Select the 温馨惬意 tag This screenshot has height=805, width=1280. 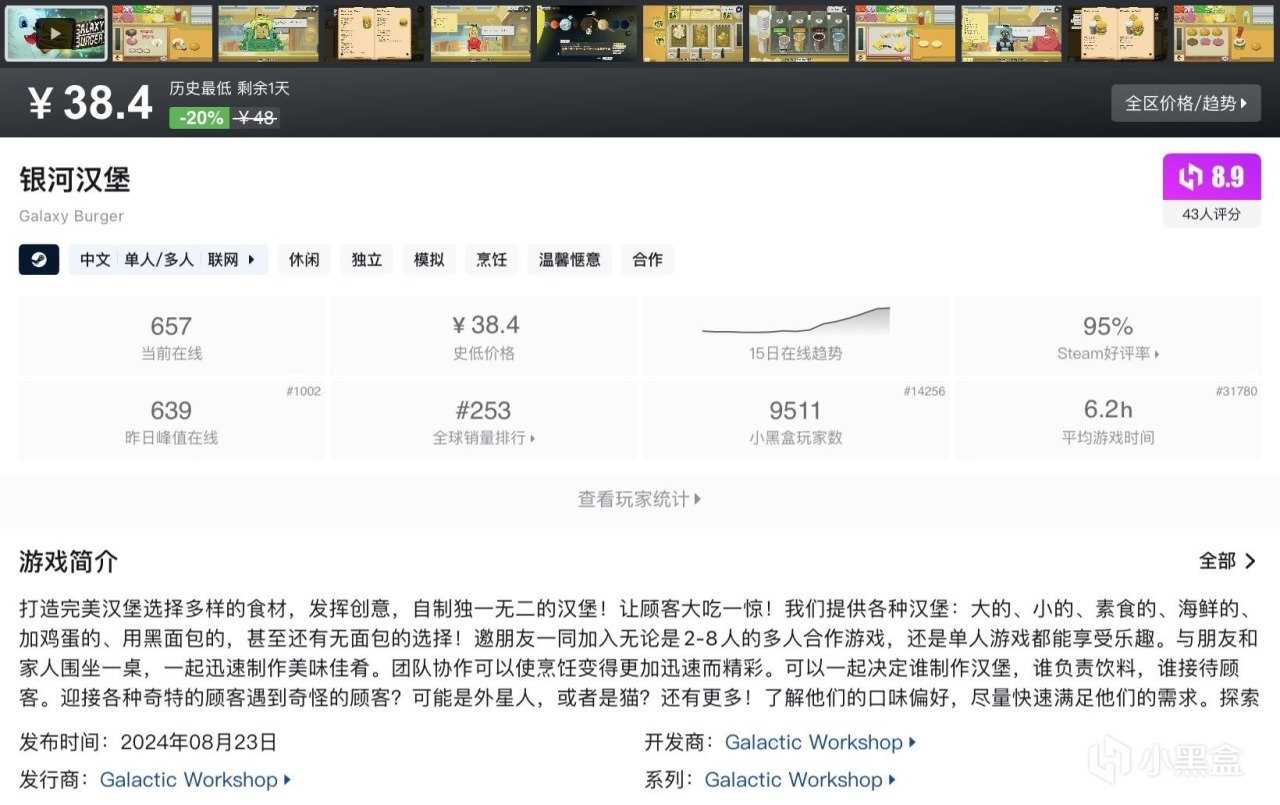coord(570,259)
